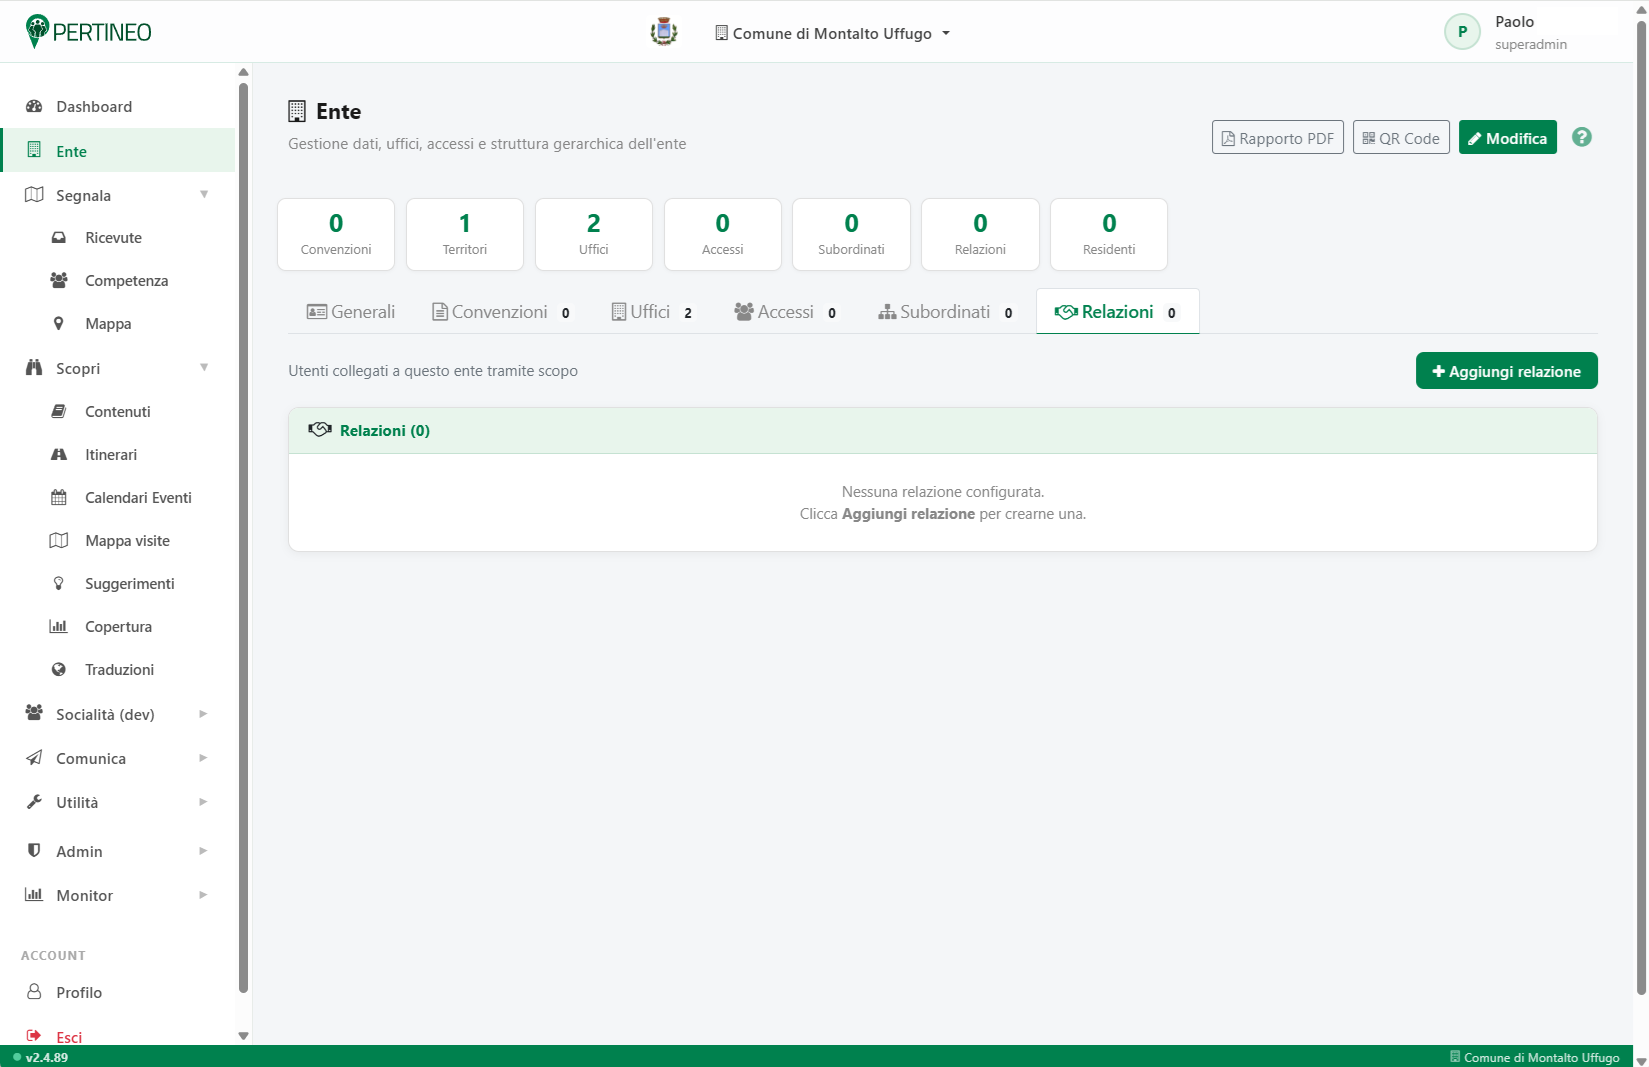Click the green Modifica button
The width and height of the screenshot is (1649, 1067).
[x=1508, y=138]
